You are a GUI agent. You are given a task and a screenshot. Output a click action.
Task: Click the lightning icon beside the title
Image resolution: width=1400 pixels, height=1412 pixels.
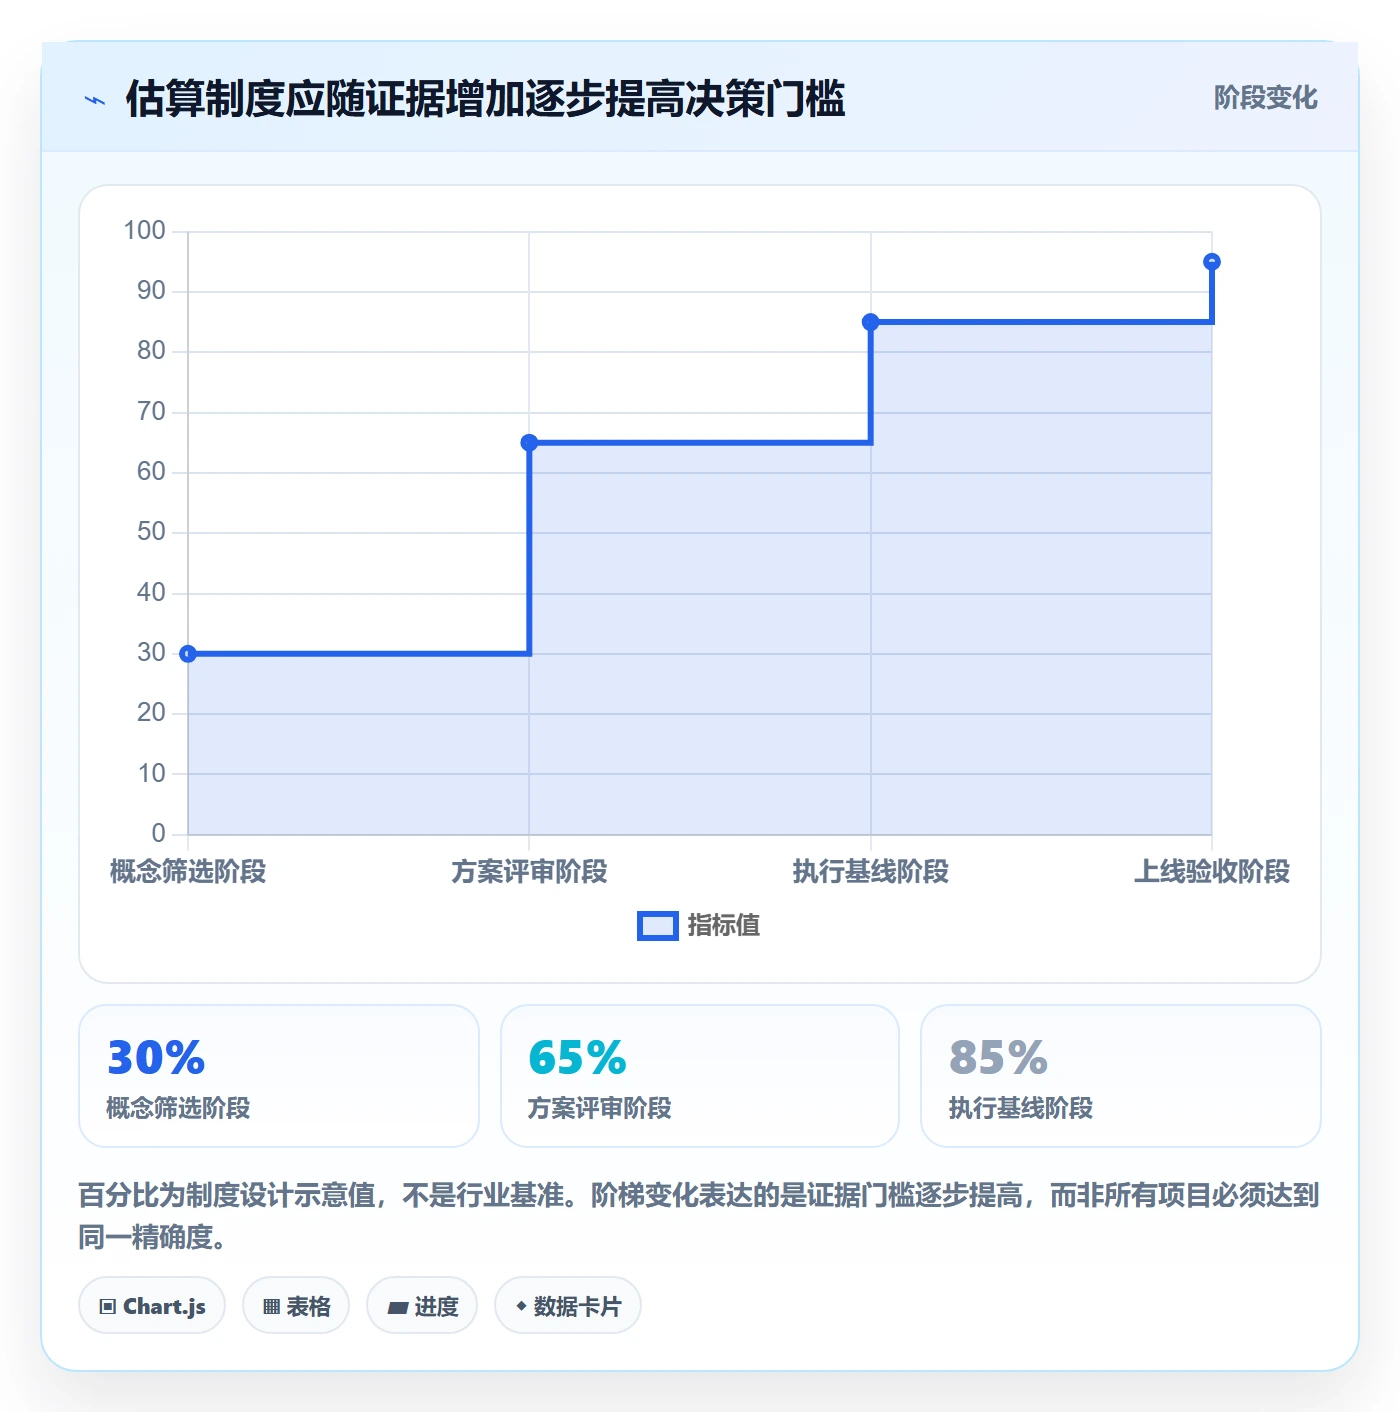[95, 100]
